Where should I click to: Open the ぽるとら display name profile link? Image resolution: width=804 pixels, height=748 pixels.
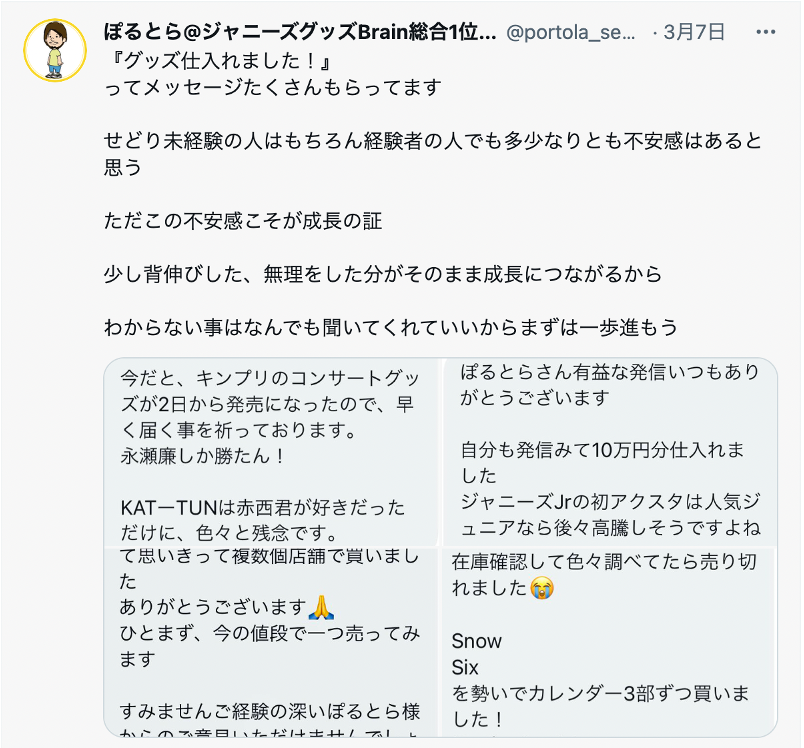(x=300, y=32)
